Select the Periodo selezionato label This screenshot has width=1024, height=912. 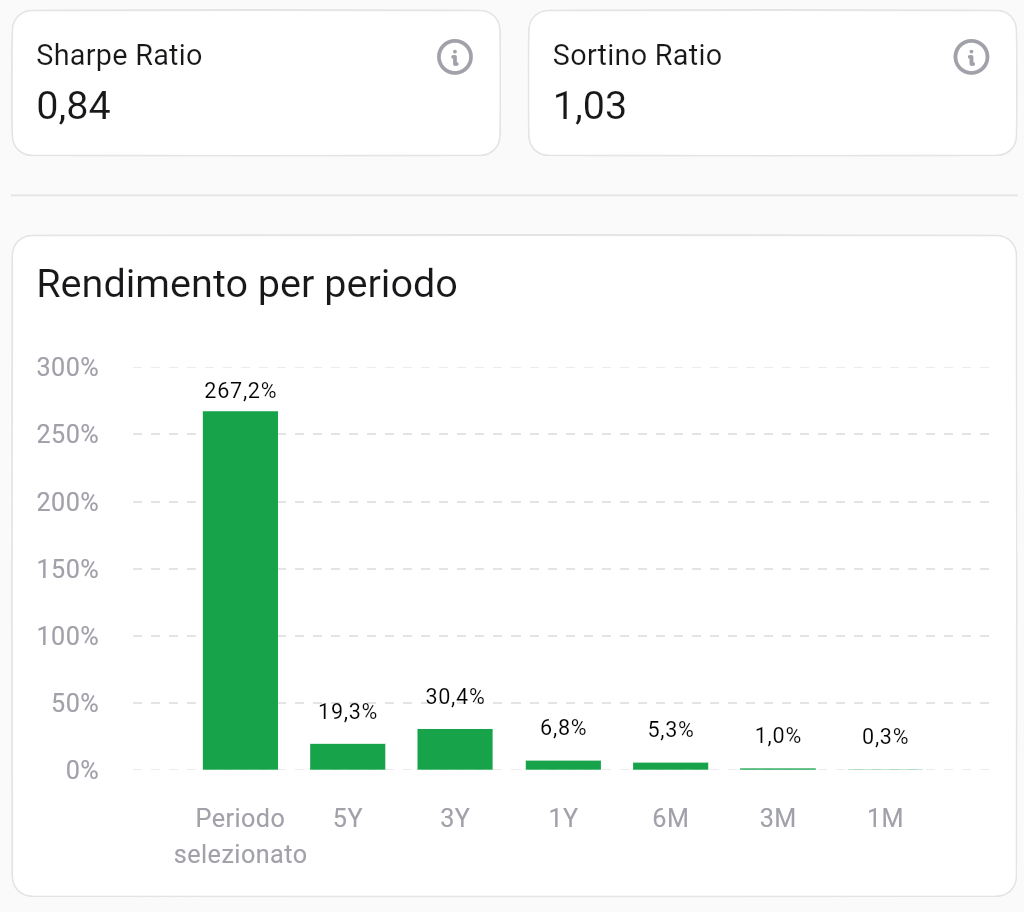[240, 835]
